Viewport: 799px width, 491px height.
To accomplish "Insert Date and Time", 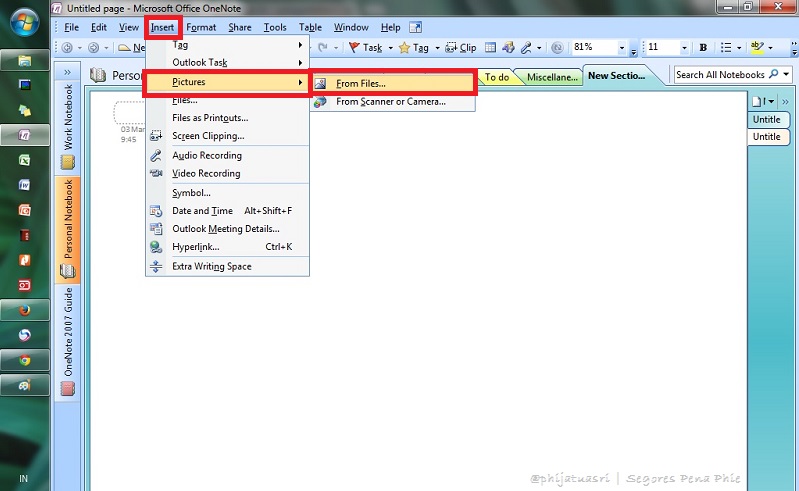I will (x=227, y=211).
